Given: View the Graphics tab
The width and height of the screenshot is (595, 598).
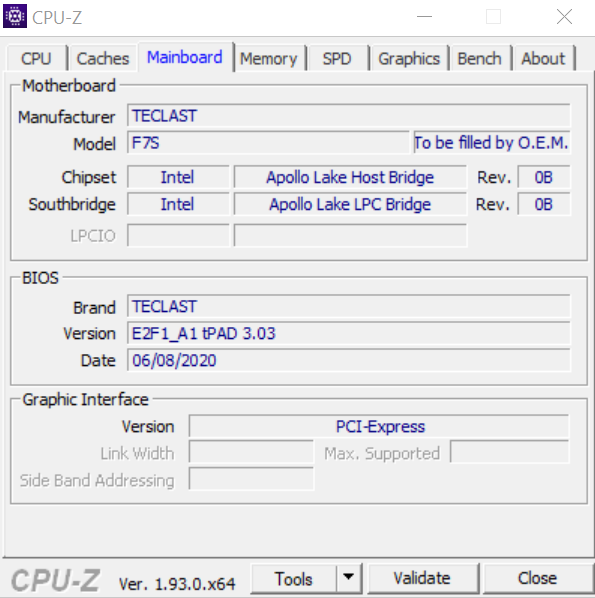Looking at the screenshot, I should [409, 59].
